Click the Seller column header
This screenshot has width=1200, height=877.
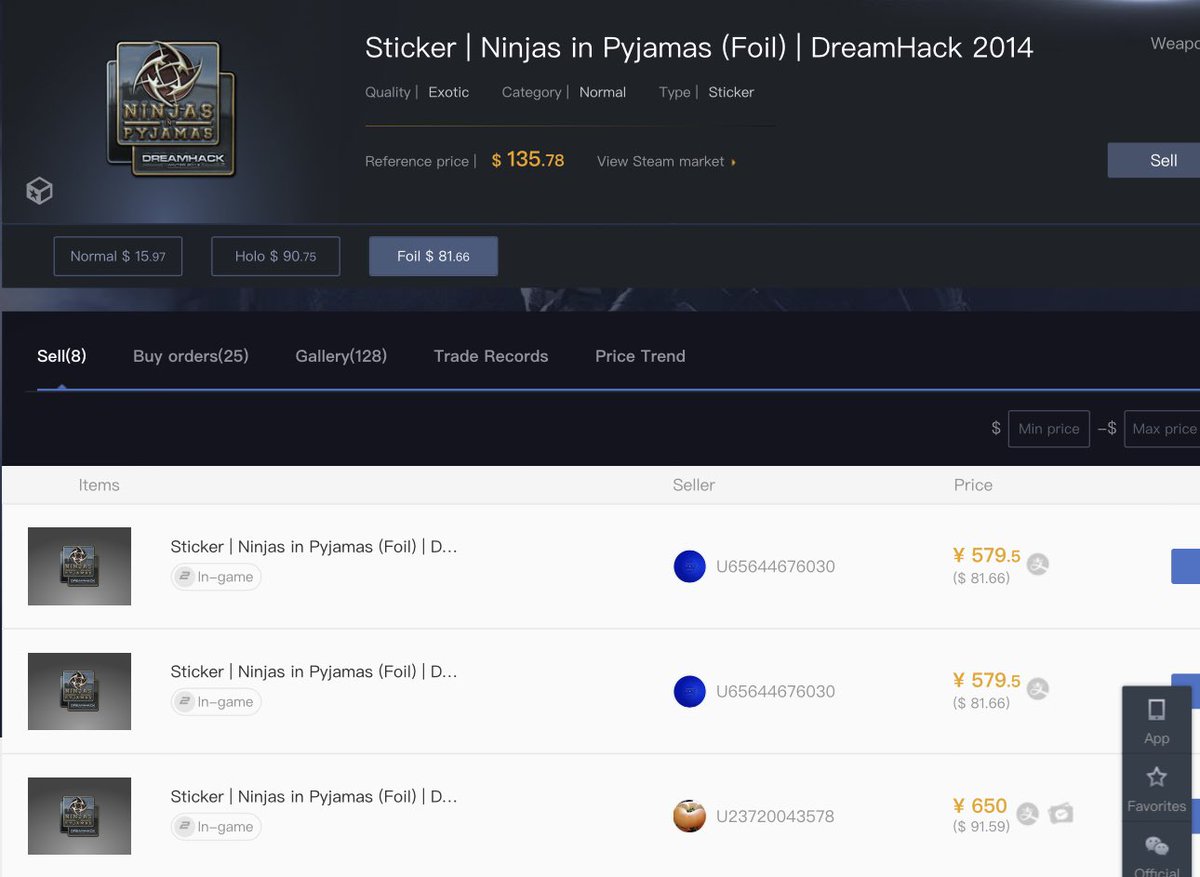694,485
